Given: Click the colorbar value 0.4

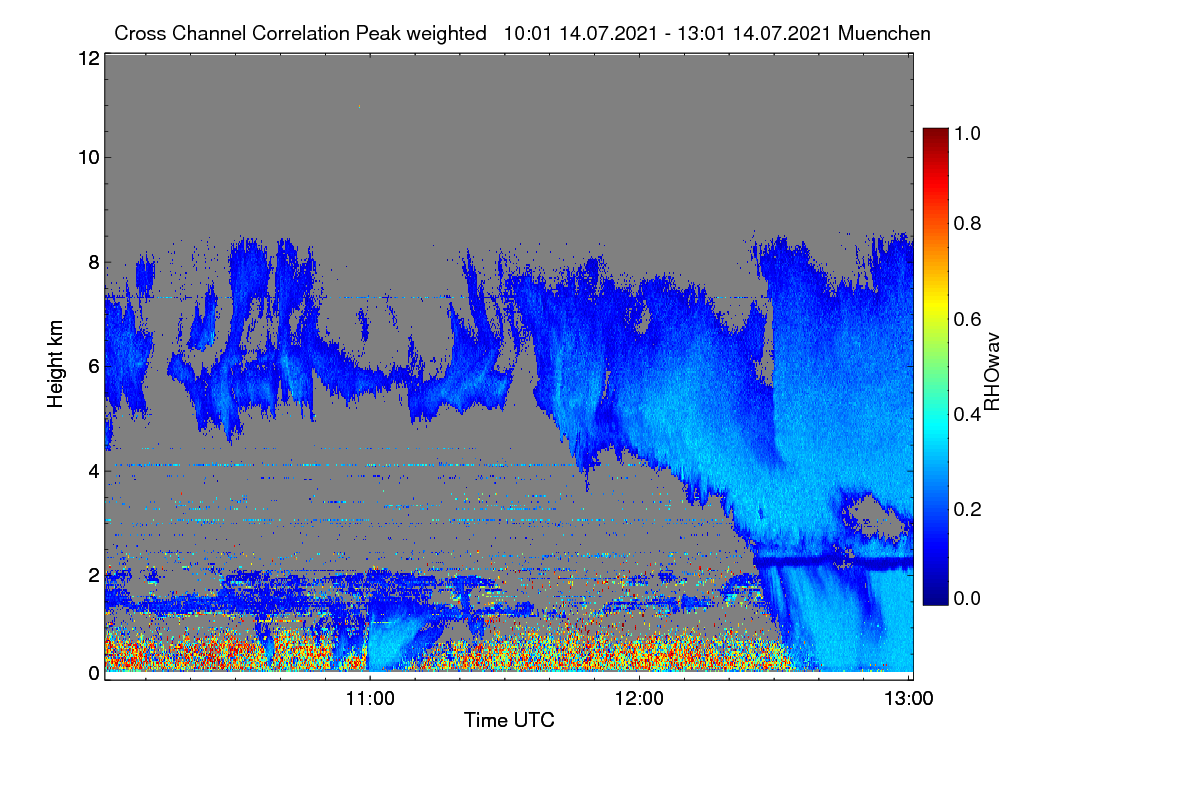Looking at the screenshot, I should click(969, 414).
